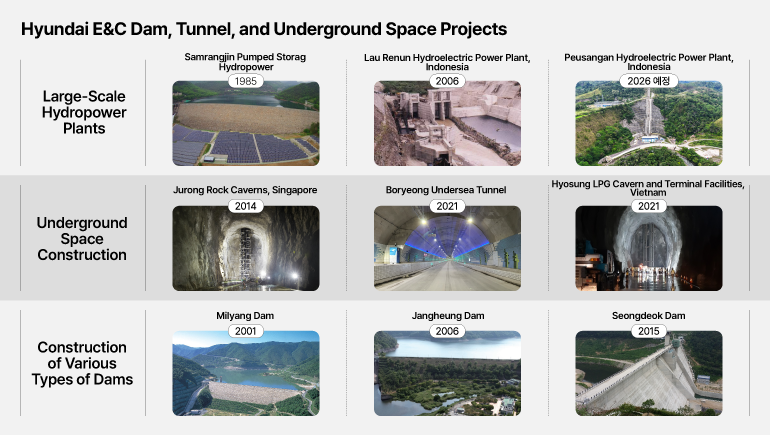Click the Samrangjin Pumped Storage Hydropower photo
This screenshot has height=435, width=770.
tap(246, 123)
